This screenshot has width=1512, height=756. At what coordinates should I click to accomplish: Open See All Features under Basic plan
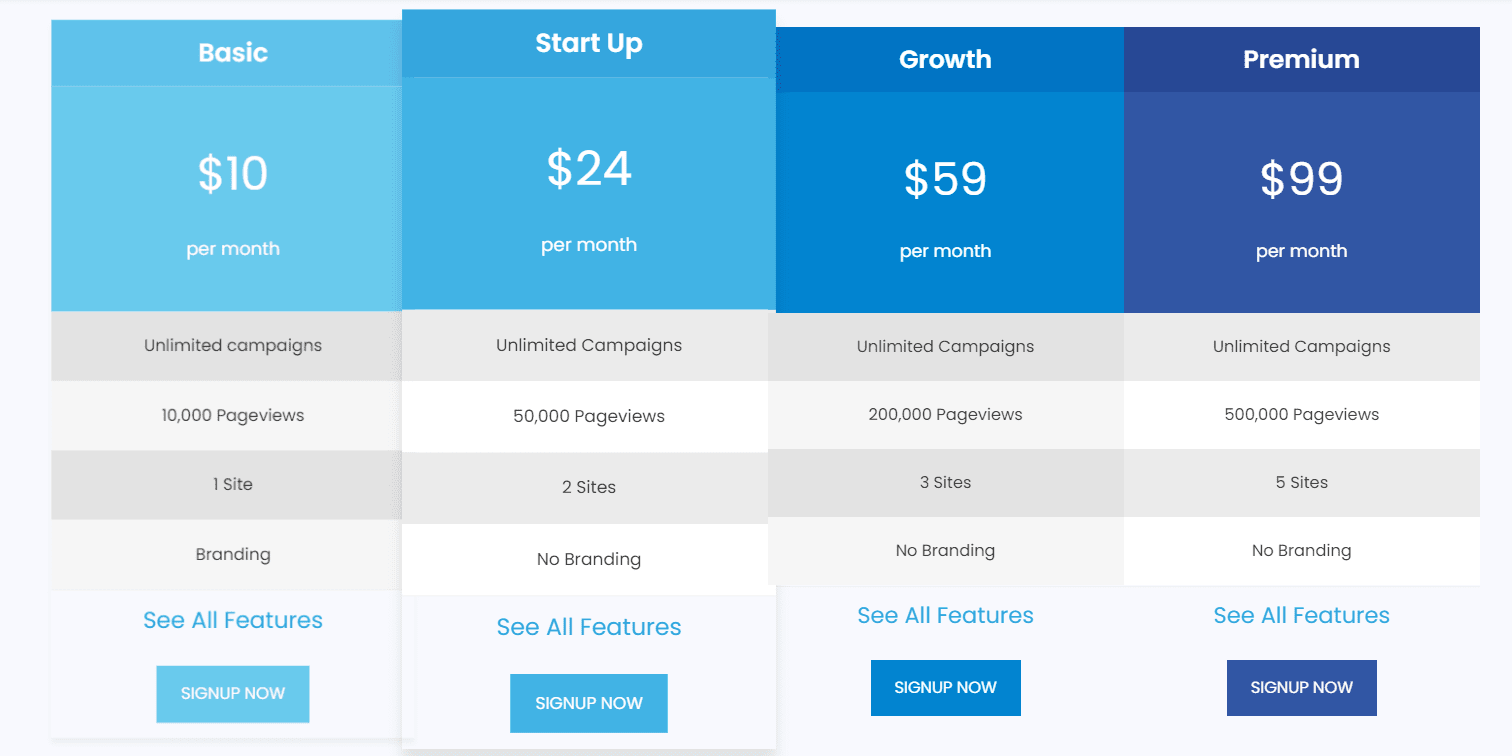[x=232, y=620]
